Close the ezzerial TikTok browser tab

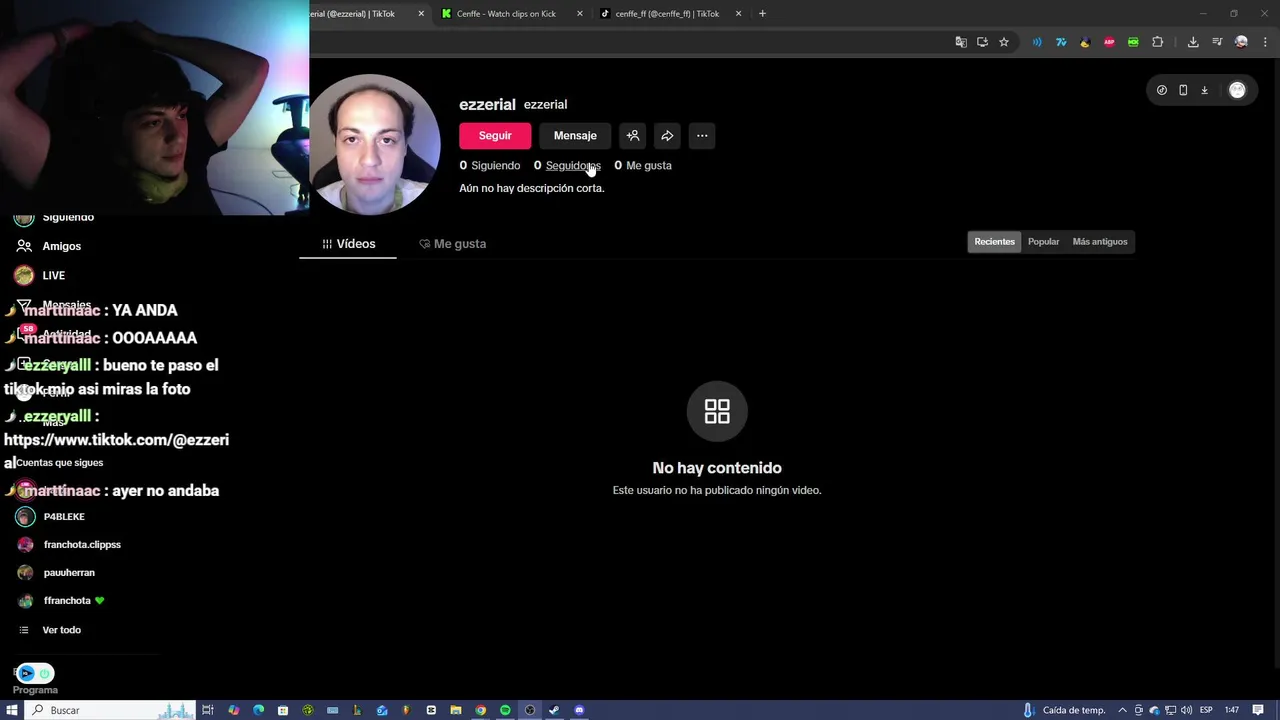tap(421, 14)
